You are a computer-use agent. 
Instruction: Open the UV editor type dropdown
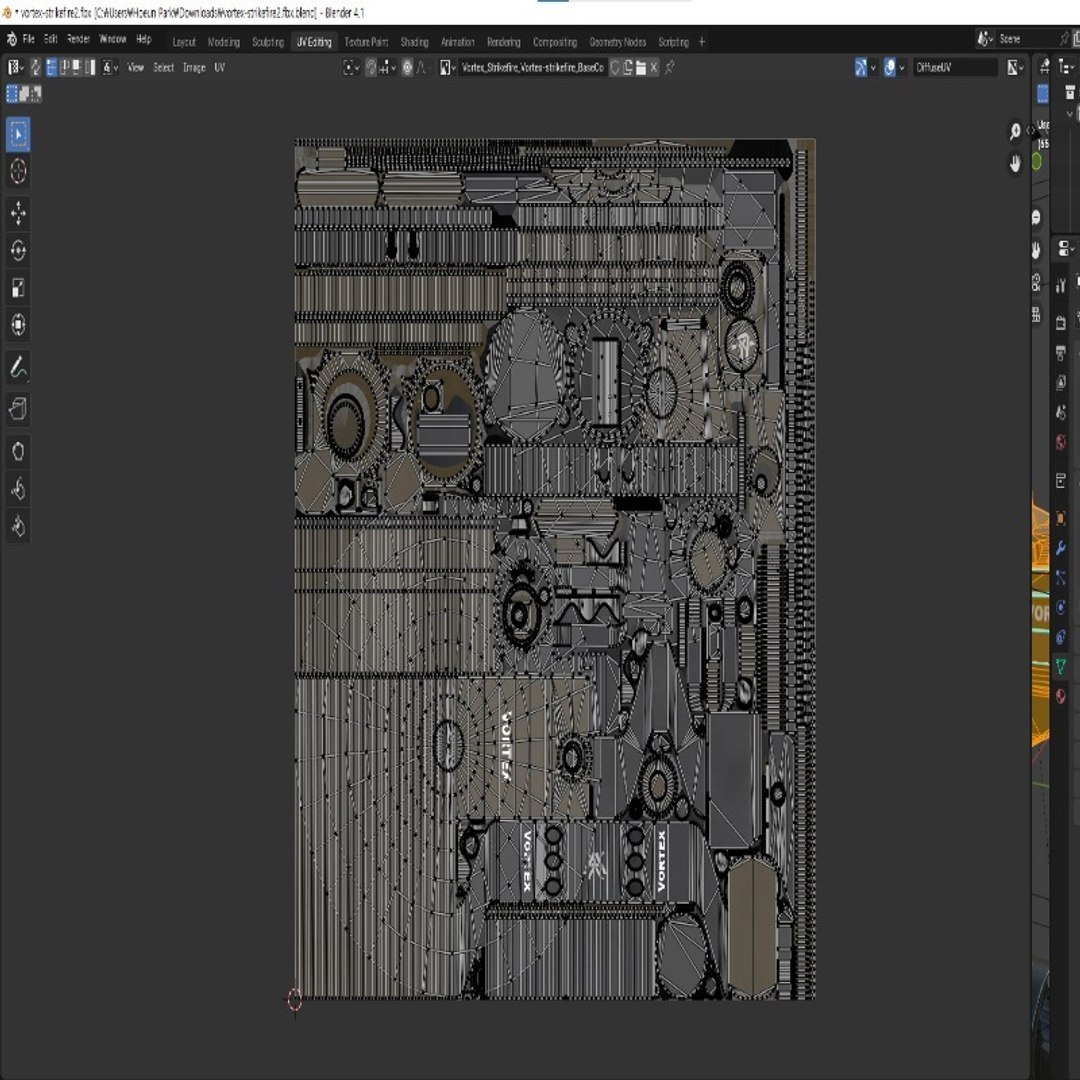[15, 68]
